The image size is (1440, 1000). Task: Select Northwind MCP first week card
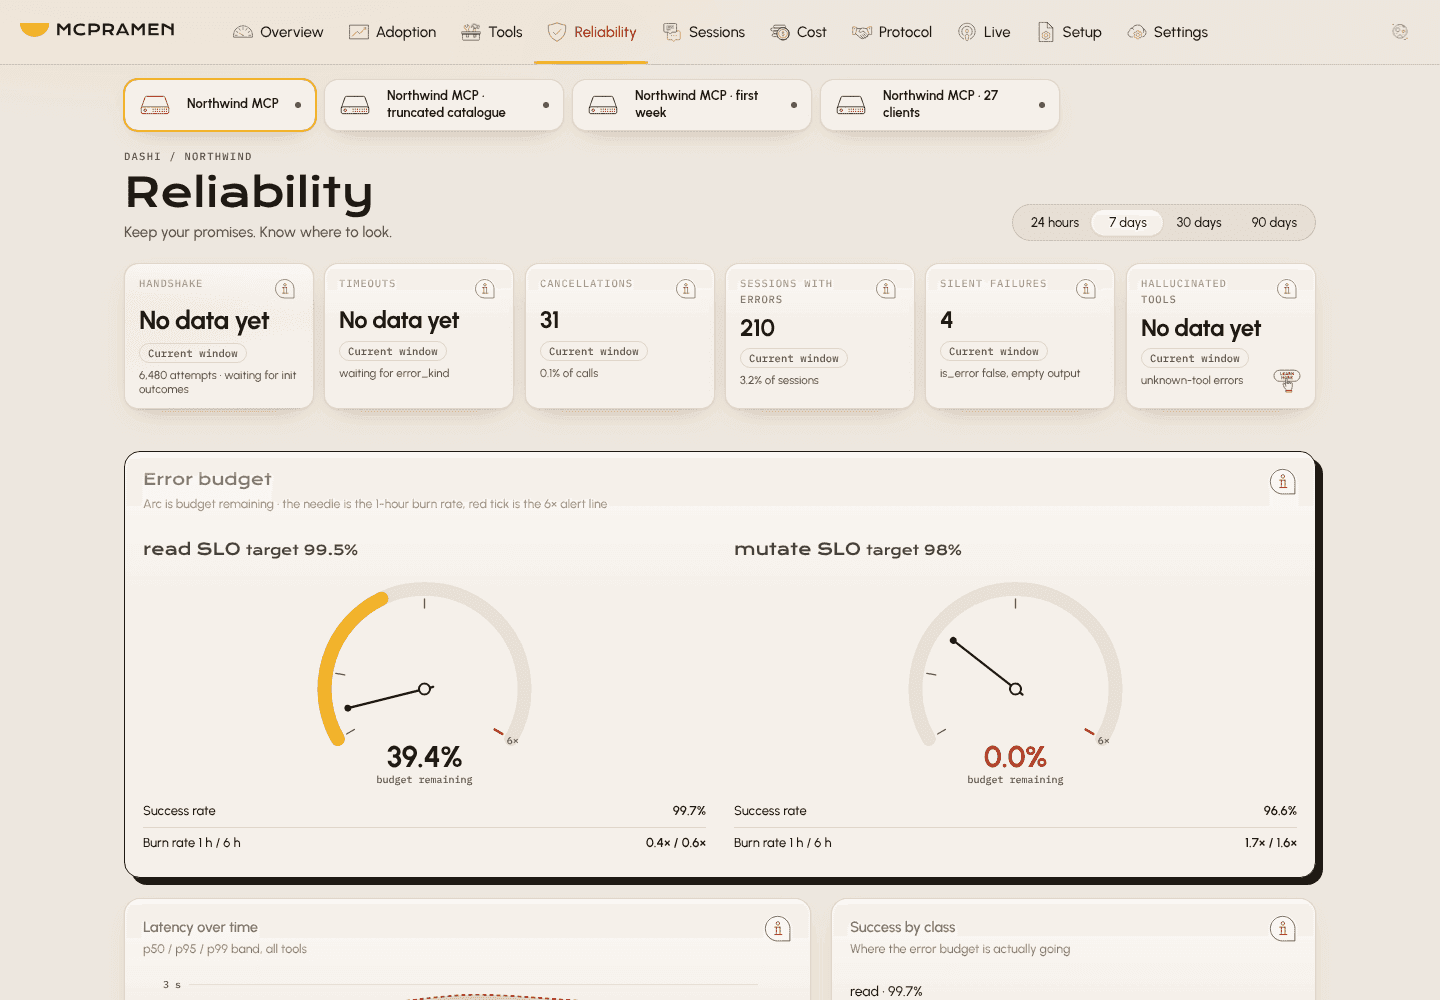pos(692,105)
